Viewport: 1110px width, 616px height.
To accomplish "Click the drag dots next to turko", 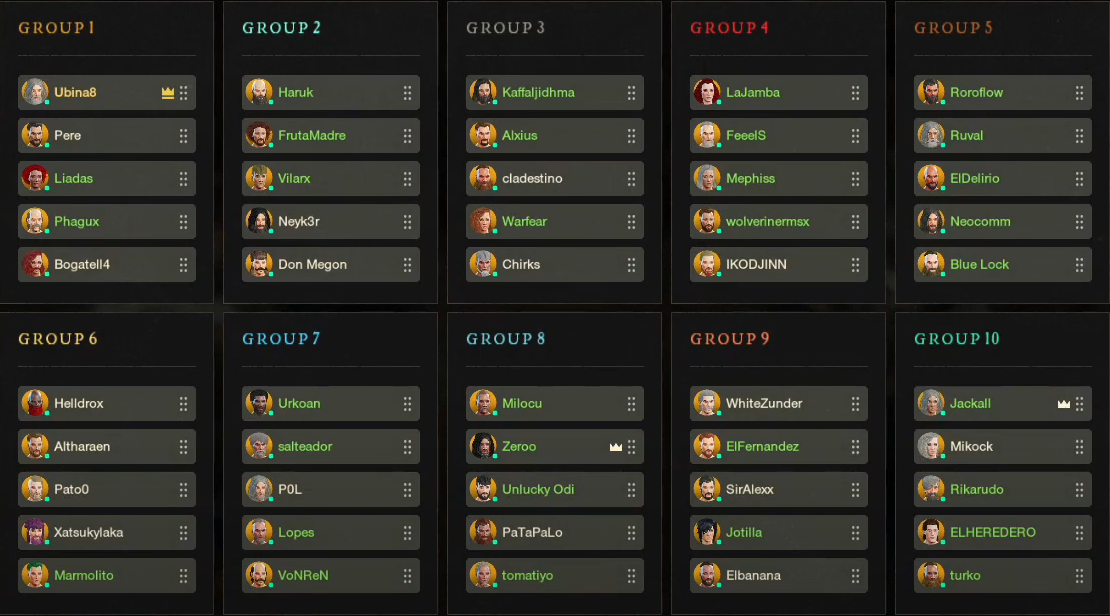I will click(x=1080, y=576).
